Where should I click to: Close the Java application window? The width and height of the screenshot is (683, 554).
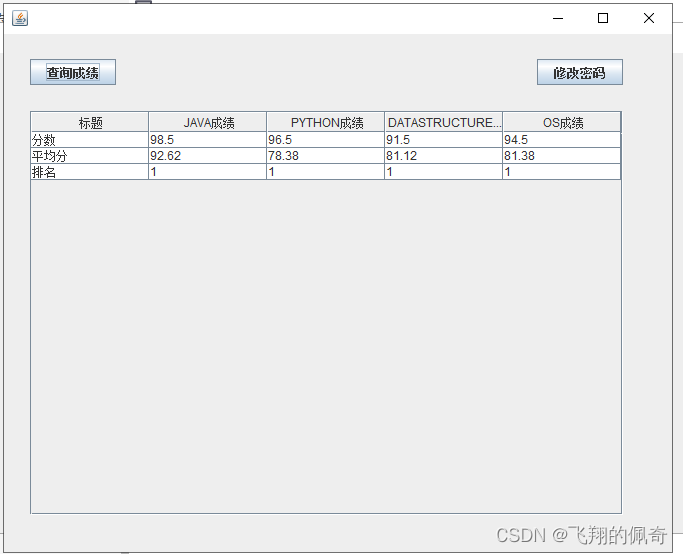(x=649, y=18)
